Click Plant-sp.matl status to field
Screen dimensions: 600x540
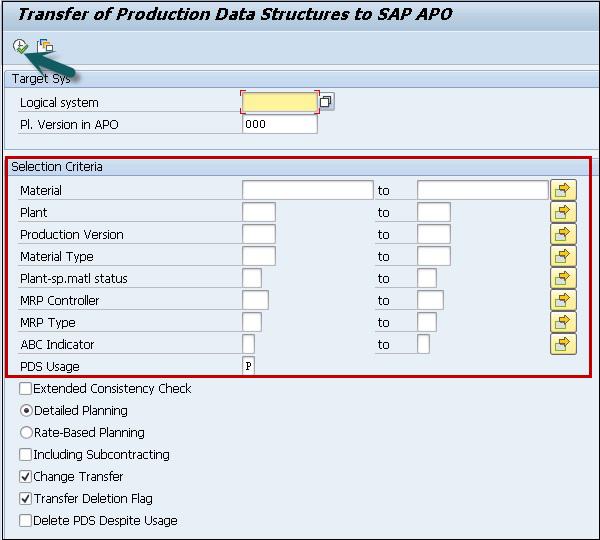[427, 278]
